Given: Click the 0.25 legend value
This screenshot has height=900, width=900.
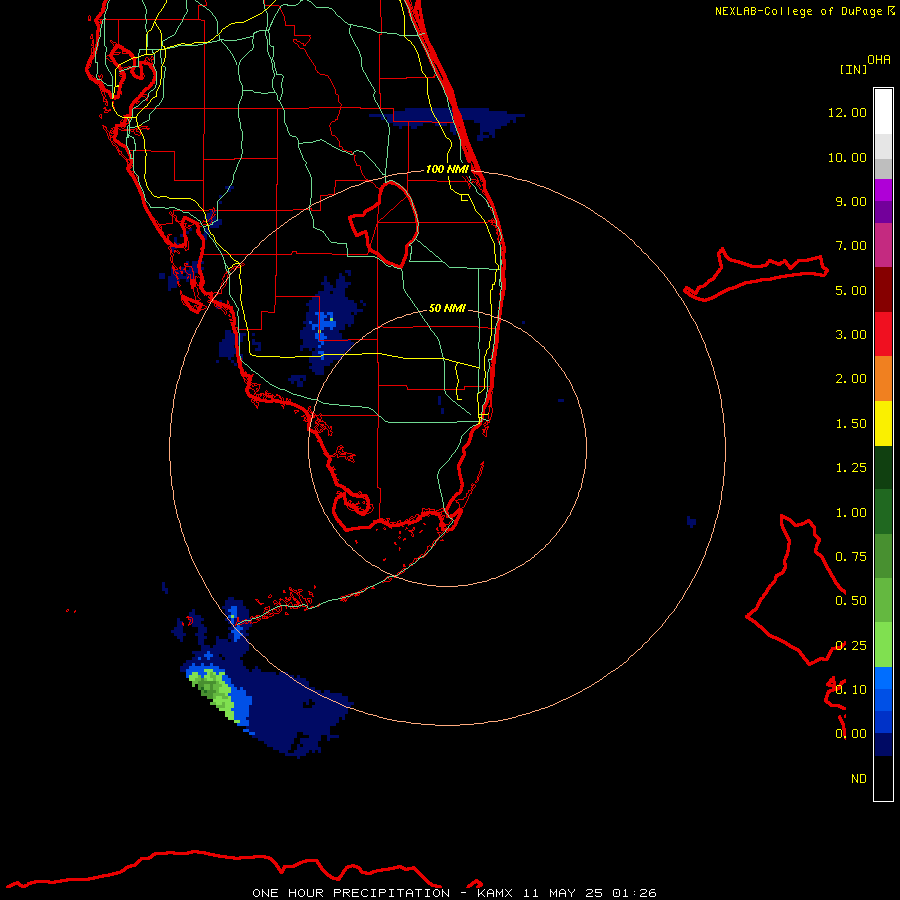Looking at the screenshot, I should (x=851, y=646).
